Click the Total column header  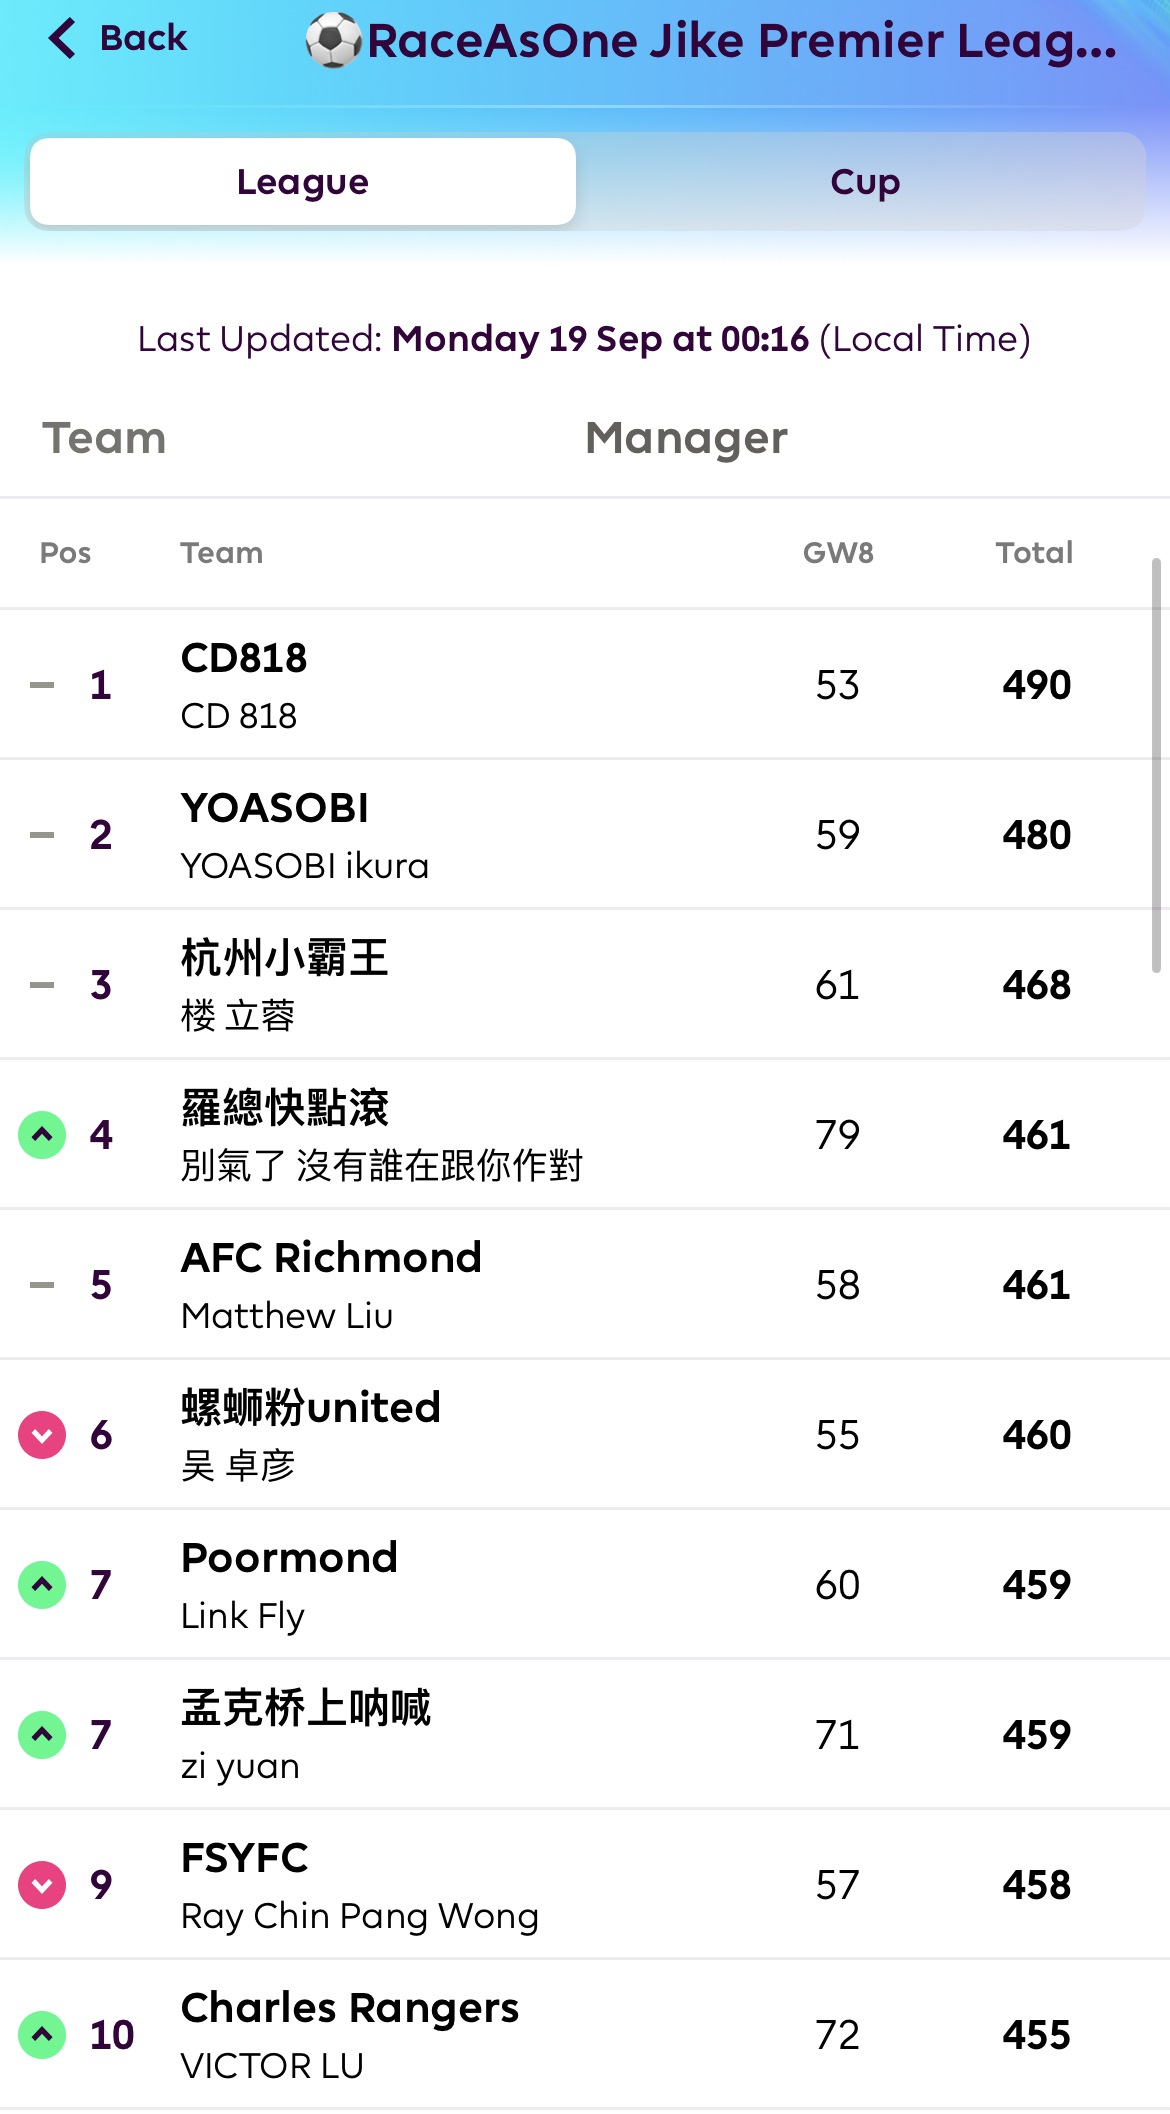click(x=1034, y=553)
